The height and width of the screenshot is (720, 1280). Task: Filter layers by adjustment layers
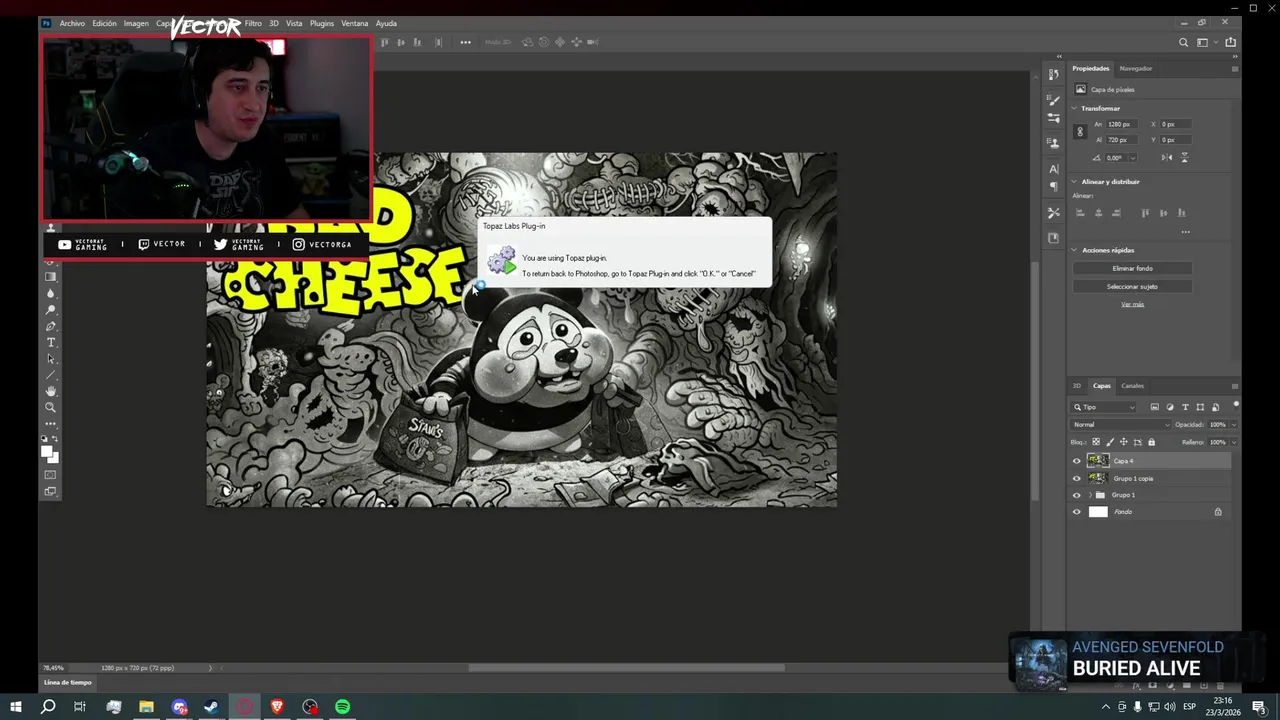point(1170,407)
